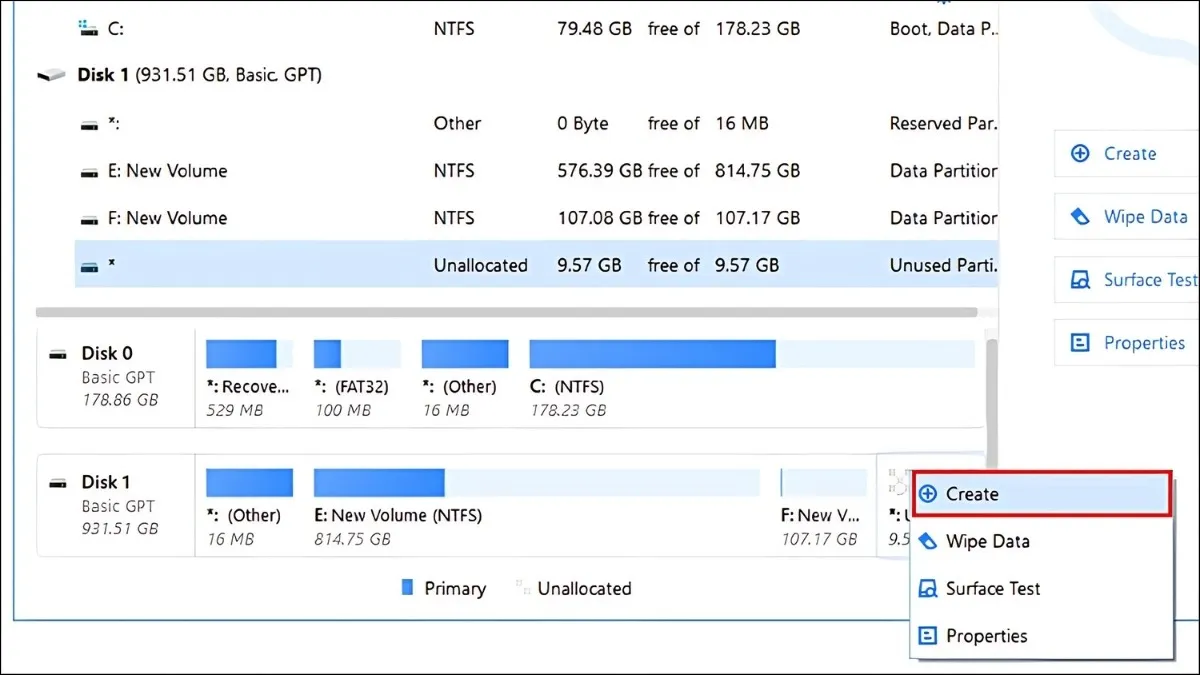Click the Disk 0 icon in disk map
Screen dimensions: 1200x675
click(x=60, y=354)
